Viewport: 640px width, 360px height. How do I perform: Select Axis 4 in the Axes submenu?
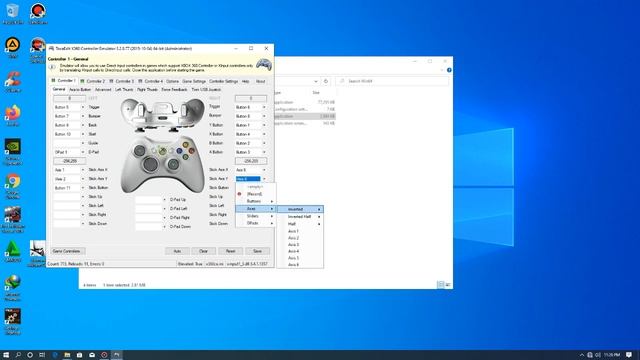(300, 251)
